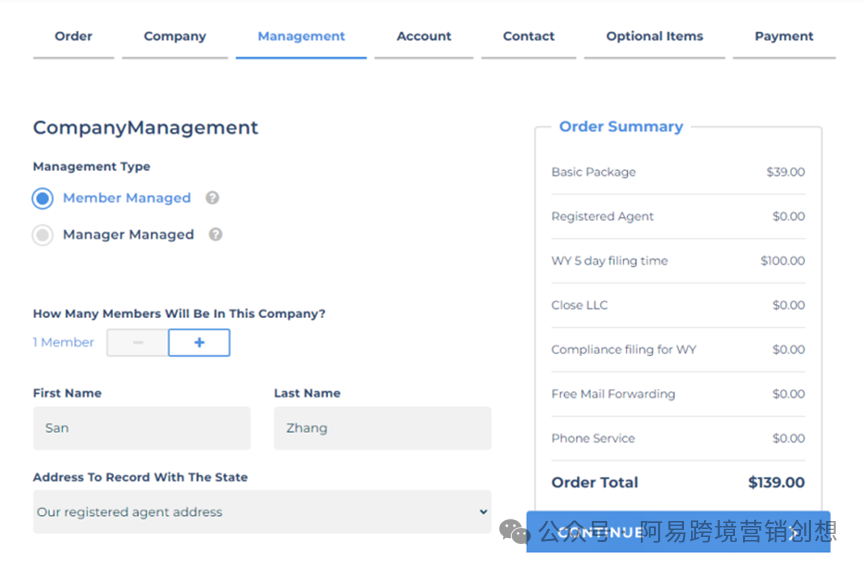Image resolution: width=865 pixels, height=566 pixels.
Task: Go to the Order tab
Action: [x=73, y=36]
